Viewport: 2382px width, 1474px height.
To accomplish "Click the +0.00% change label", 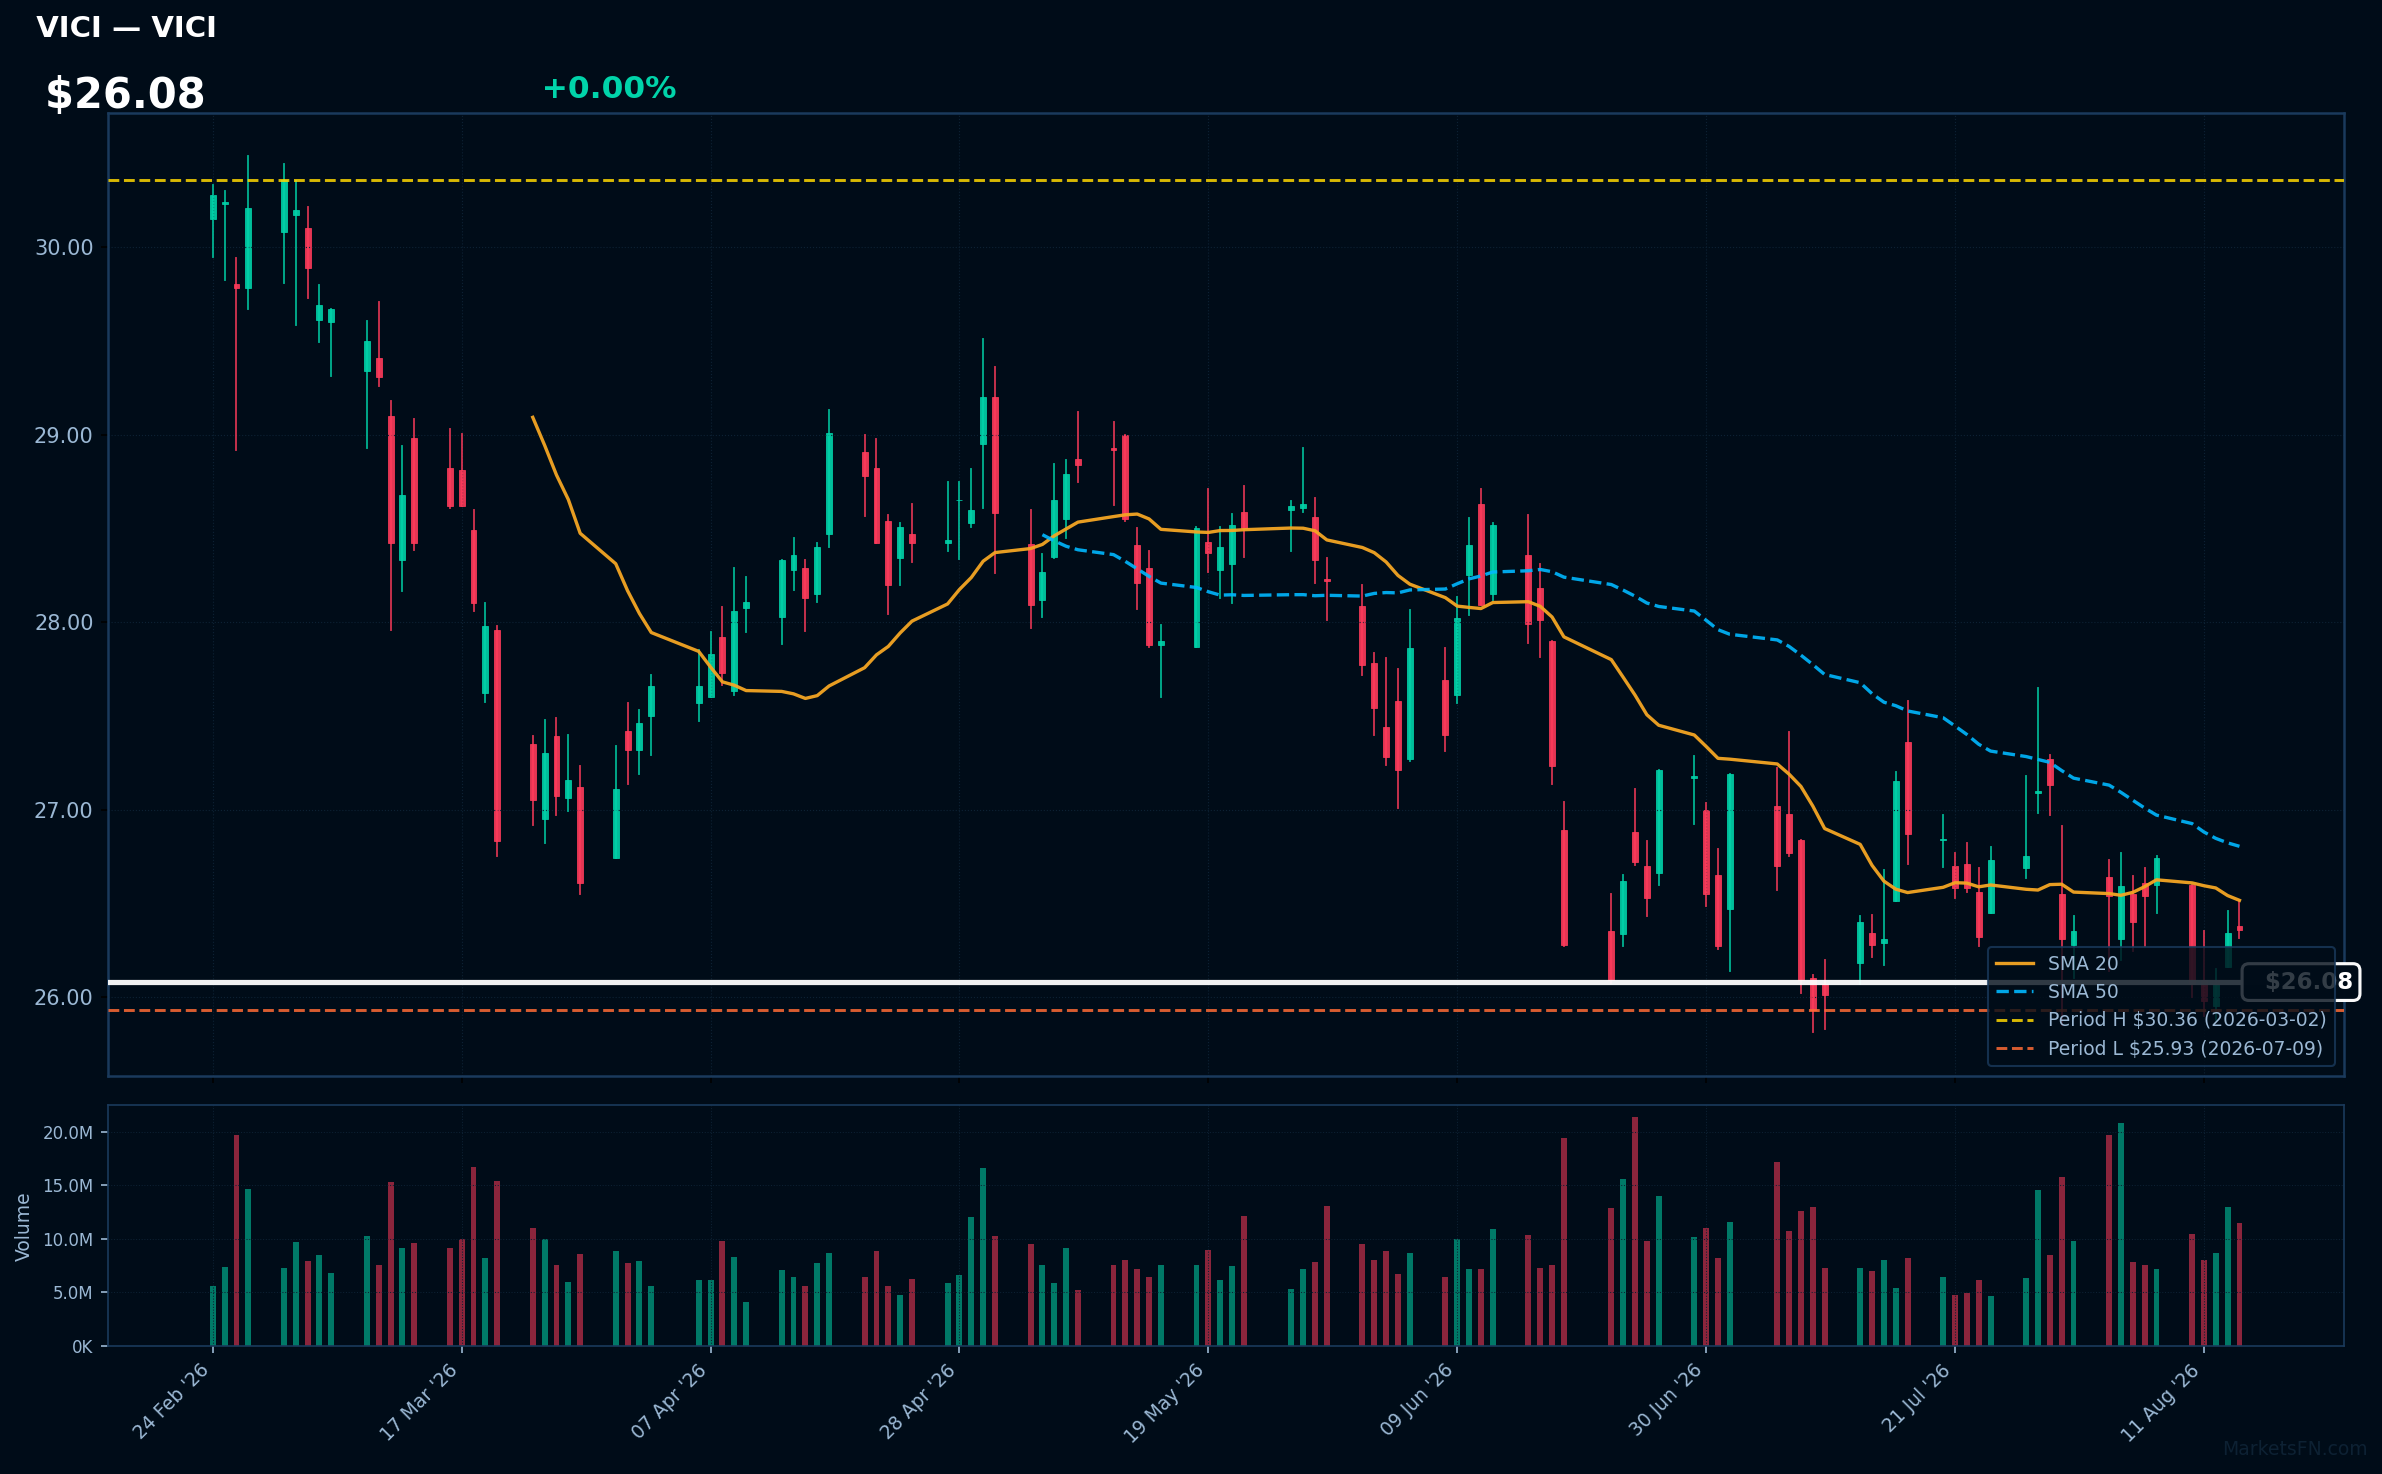I will pos(609,88).
